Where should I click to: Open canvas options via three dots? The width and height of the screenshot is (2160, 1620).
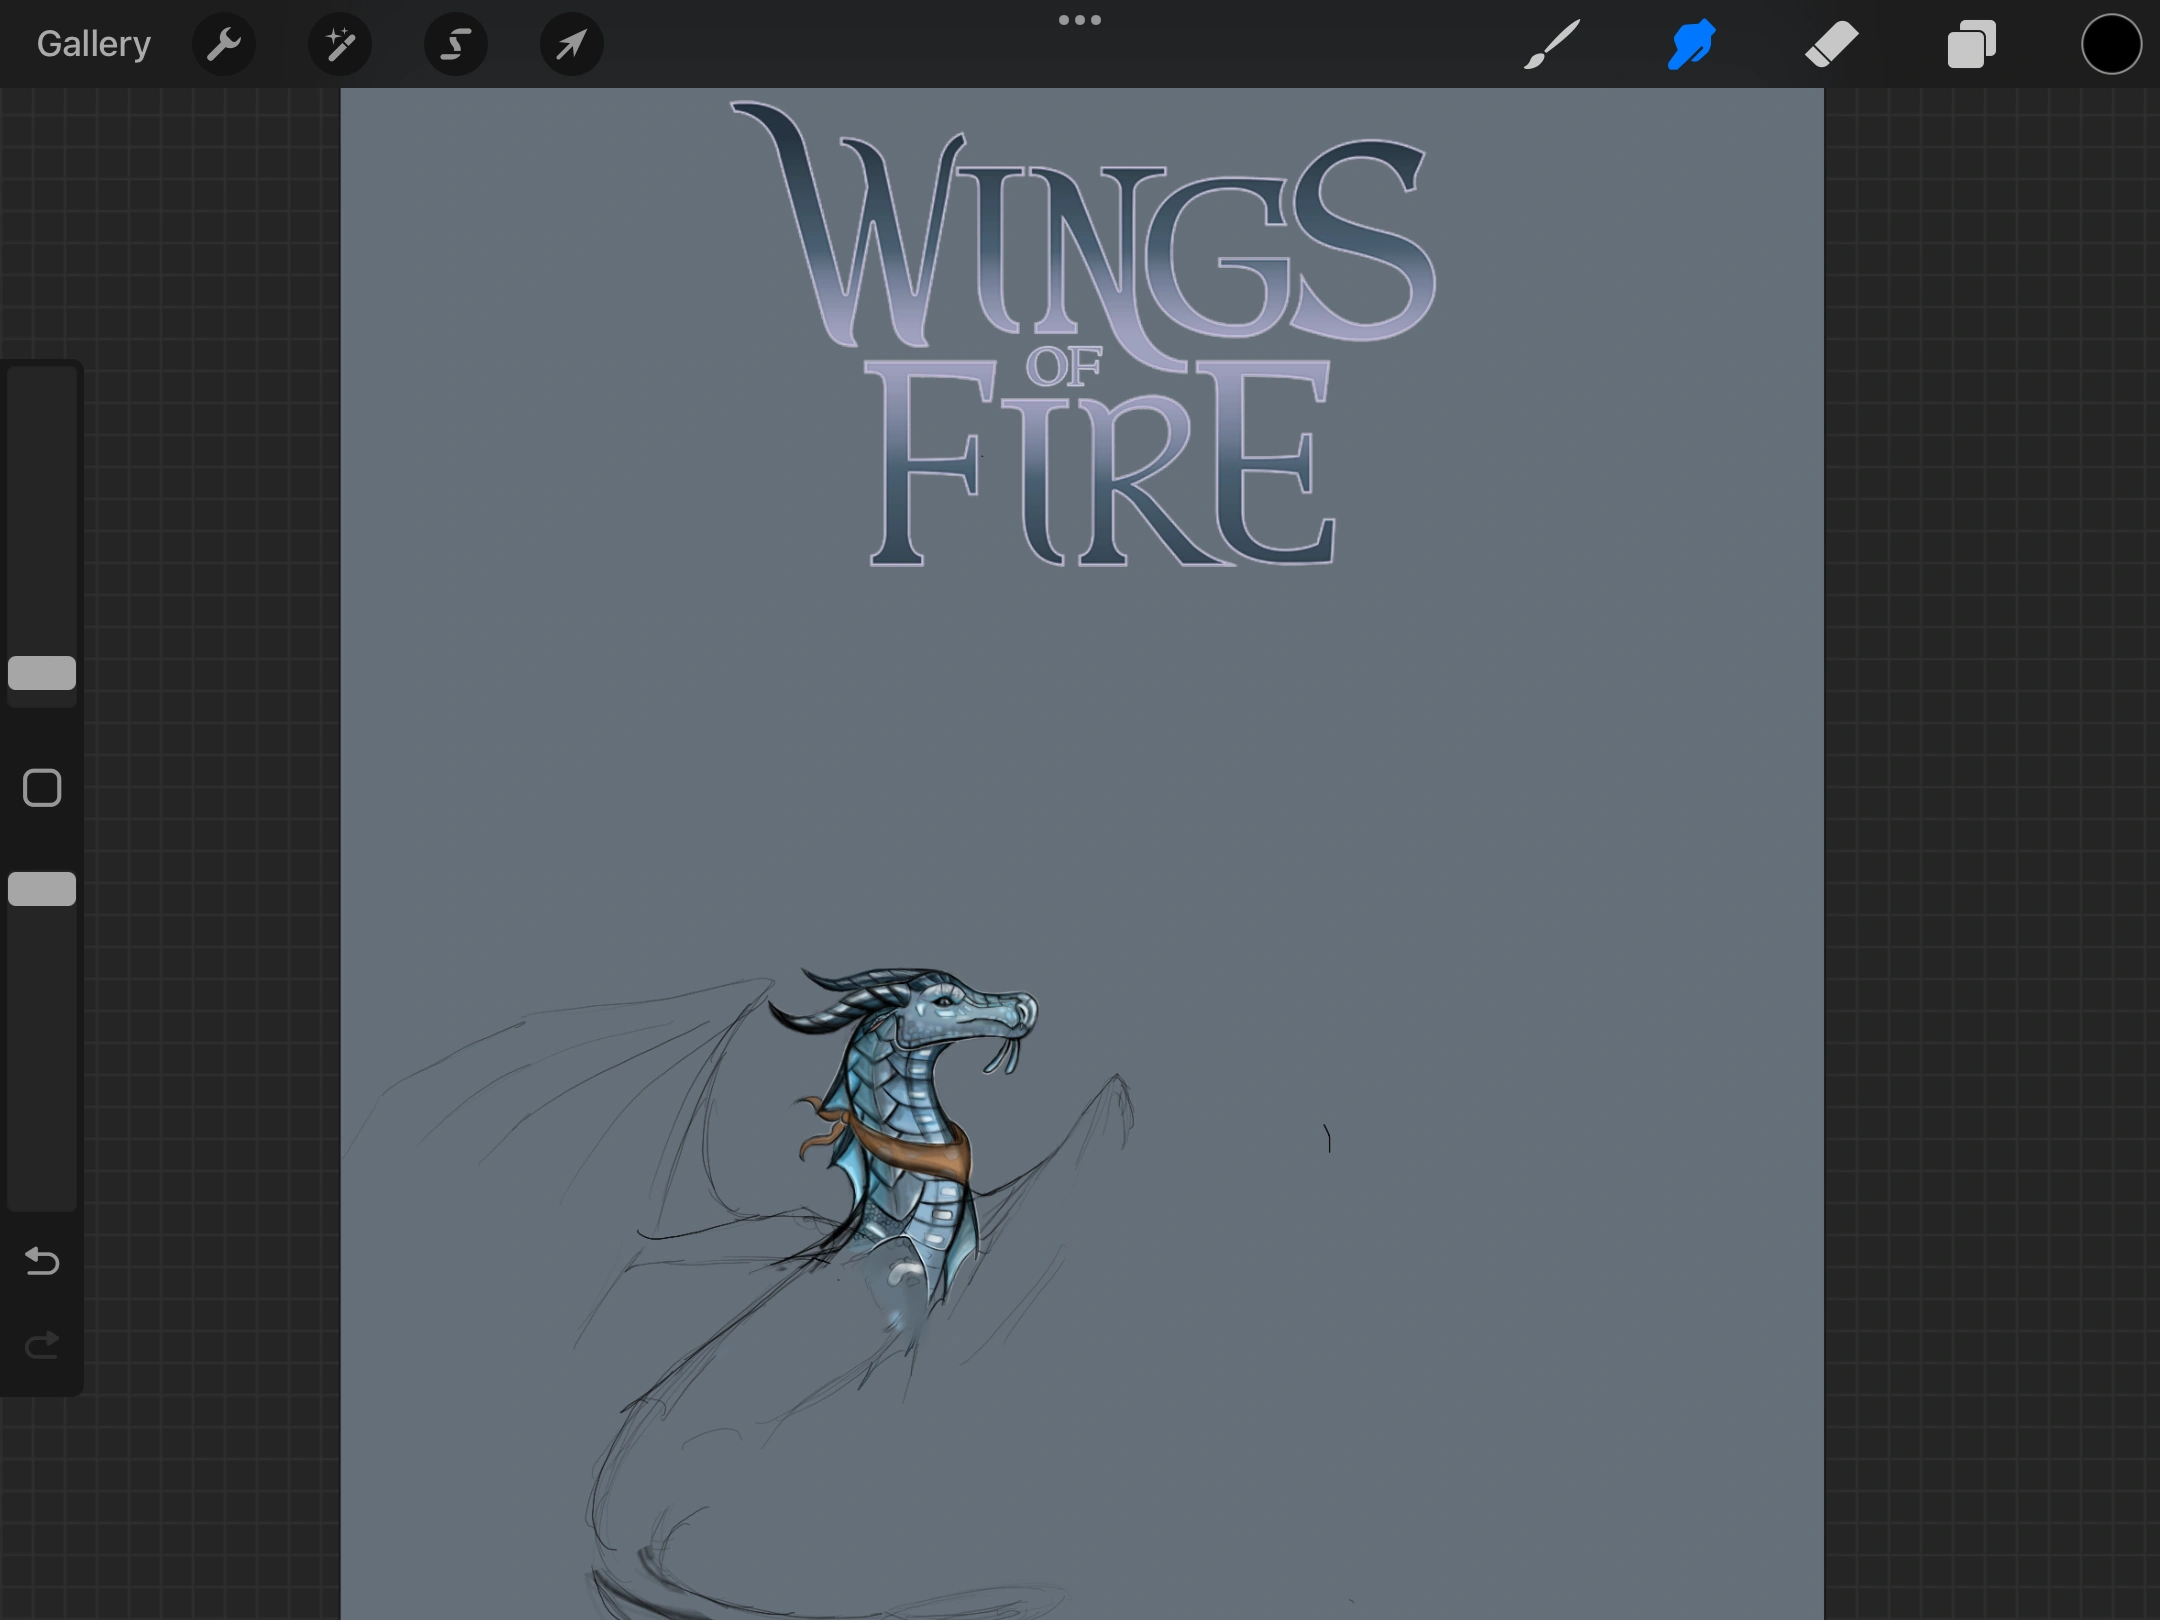coord(1079,19)
